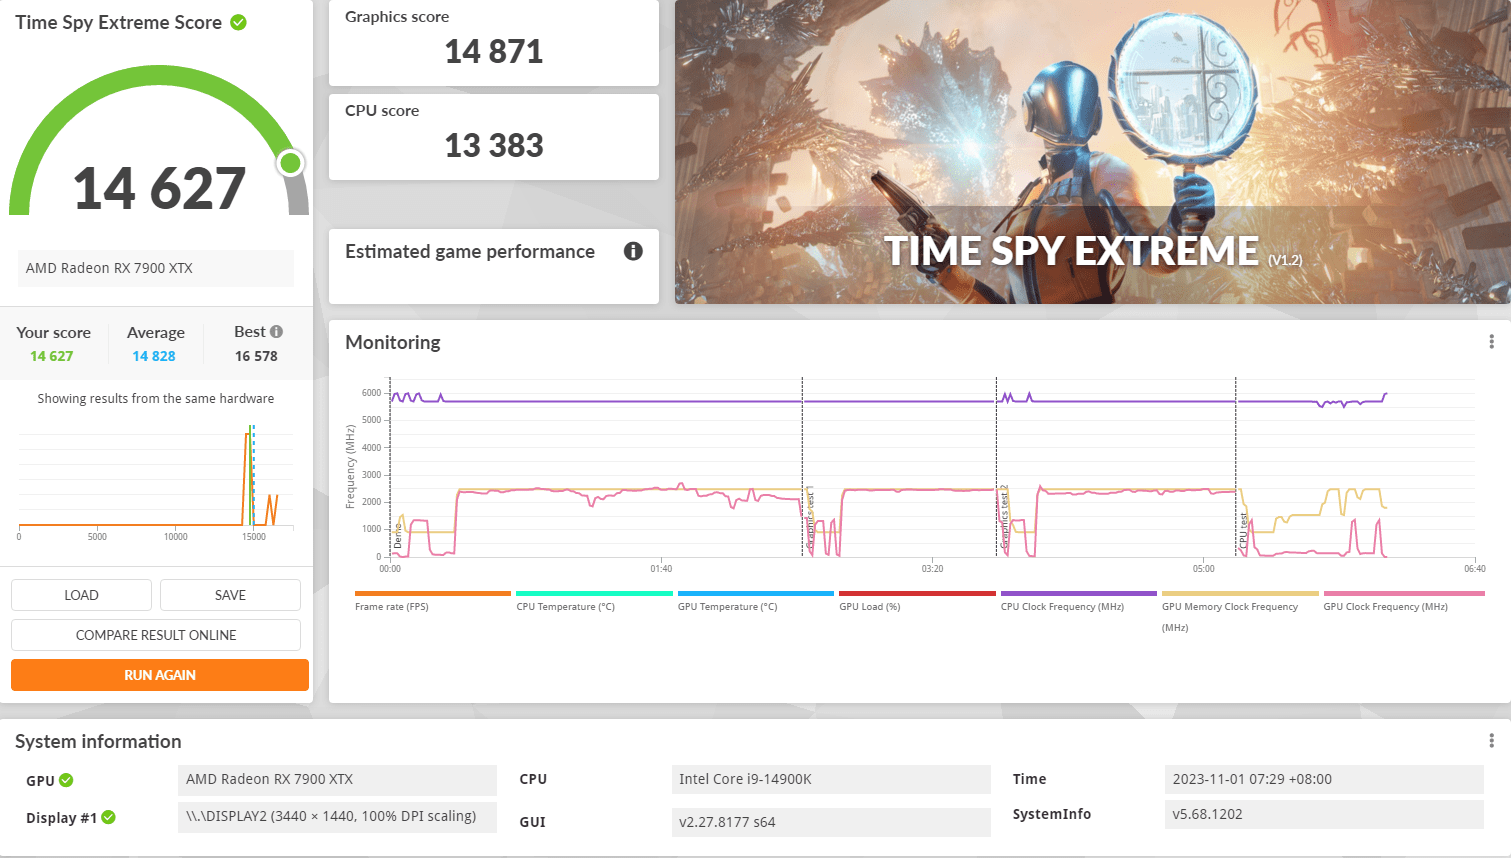Click the green check icon beside GPU

(x=66, y=780)
